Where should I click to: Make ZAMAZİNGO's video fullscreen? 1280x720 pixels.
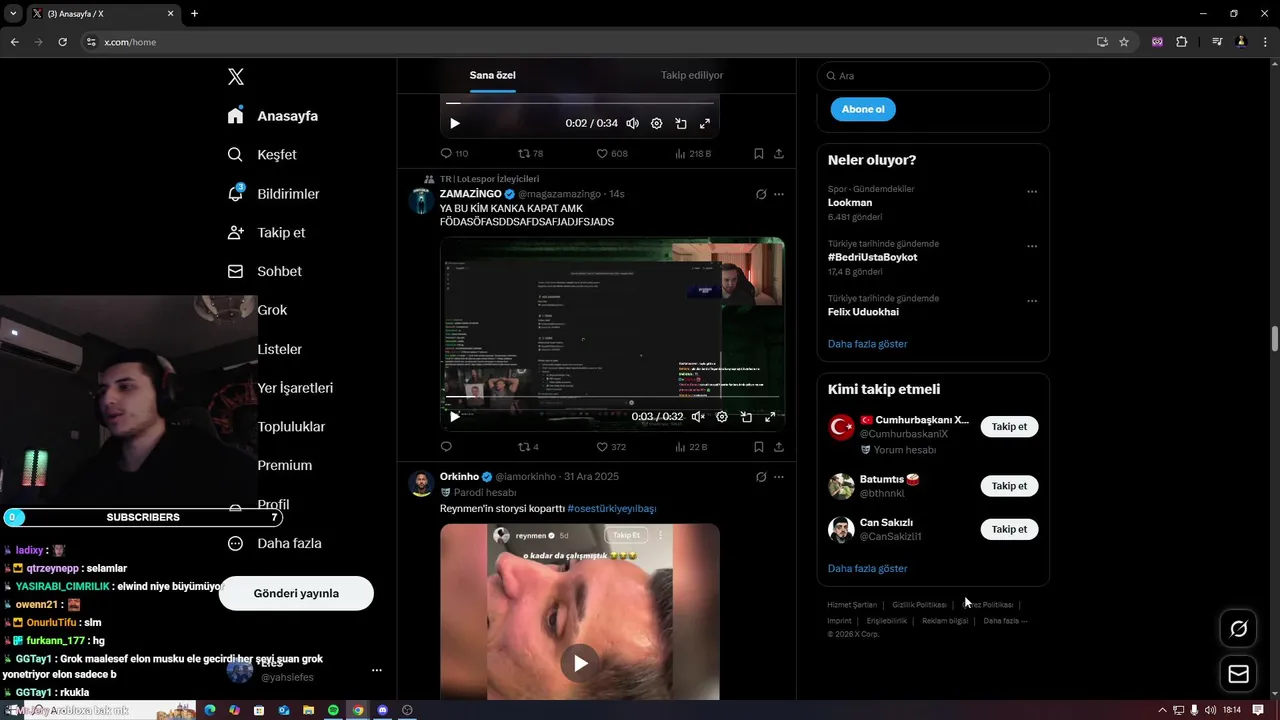770,416
